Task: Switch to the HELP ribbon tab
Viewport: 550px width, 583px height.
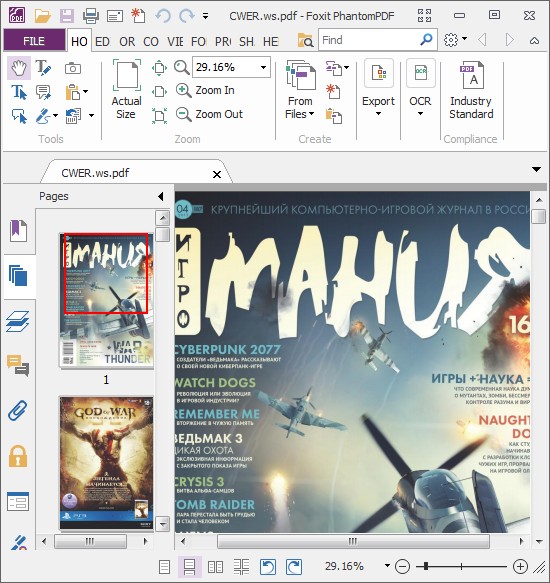Action: 271,41
